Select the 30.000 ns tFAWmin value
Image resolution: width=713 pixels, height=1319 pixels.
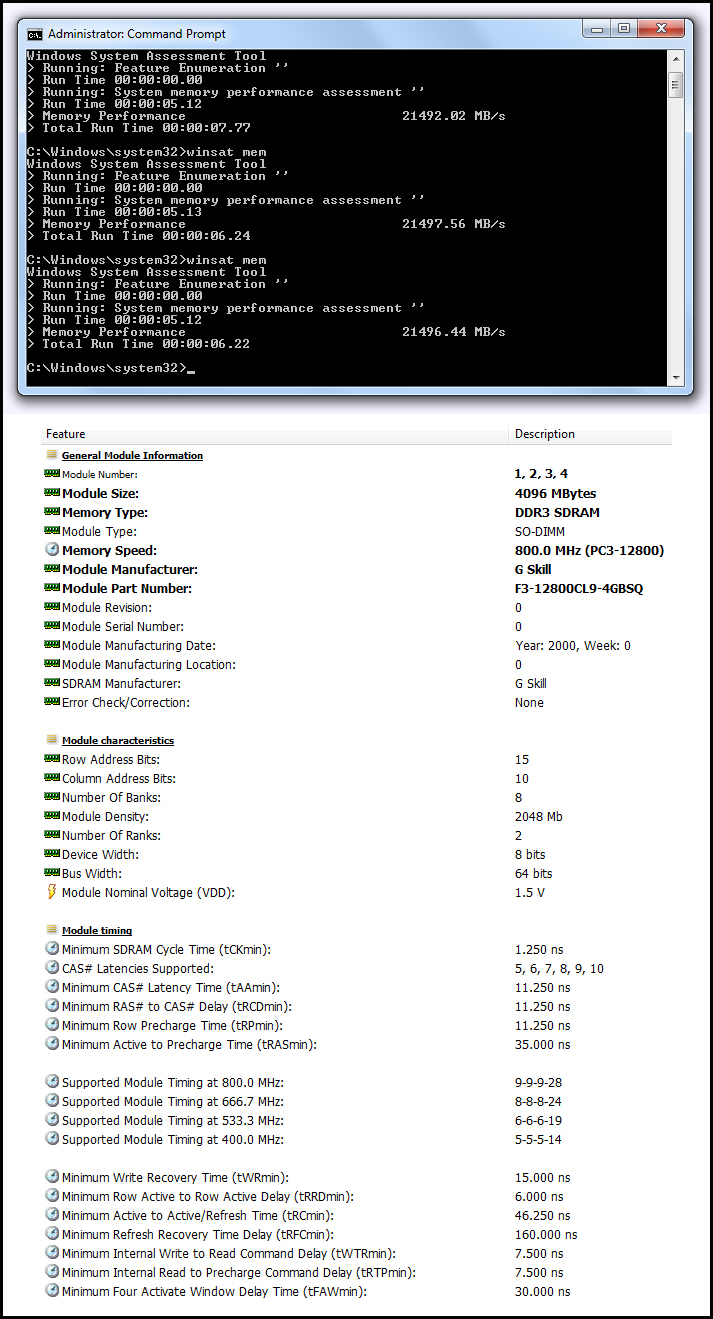tap(543, 1292)
